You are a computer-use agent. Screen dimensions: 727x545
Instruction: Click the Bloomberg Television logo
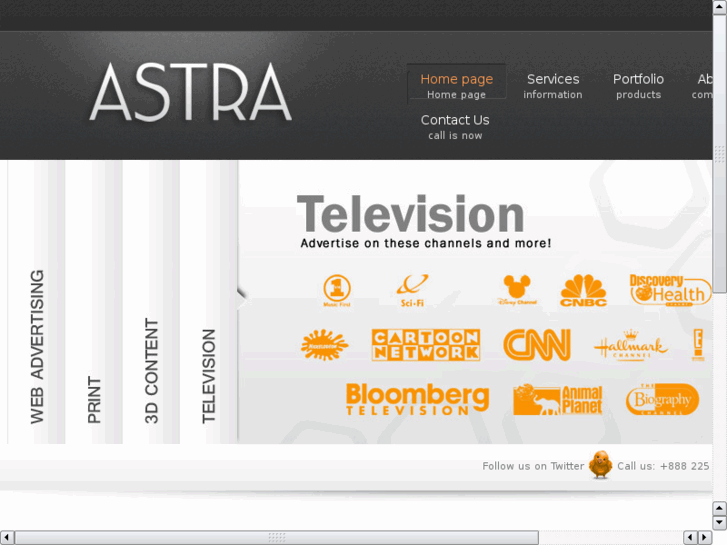click(x=417, y=399)
